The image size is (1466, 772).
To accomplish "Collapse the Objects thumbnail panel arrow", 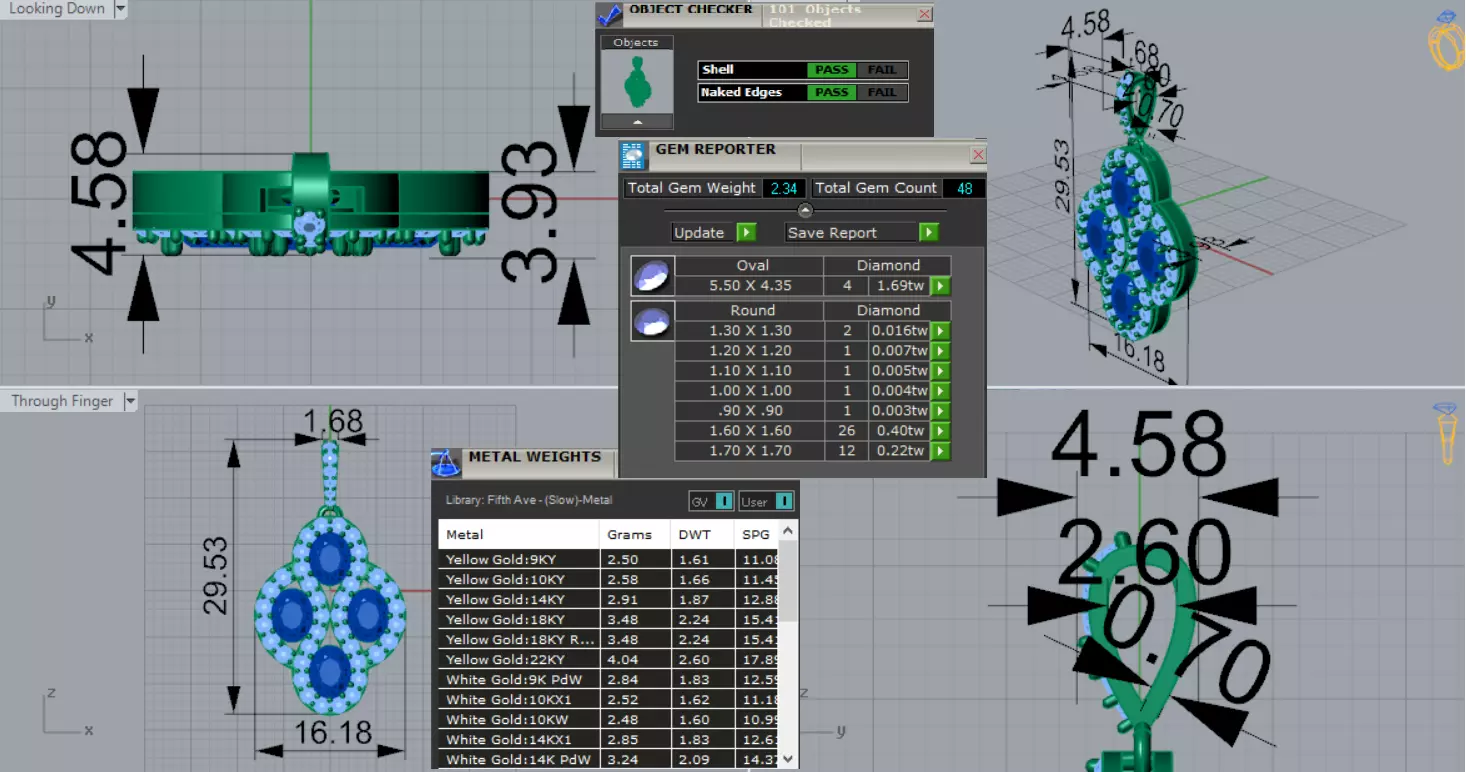I will coord(636,121).
